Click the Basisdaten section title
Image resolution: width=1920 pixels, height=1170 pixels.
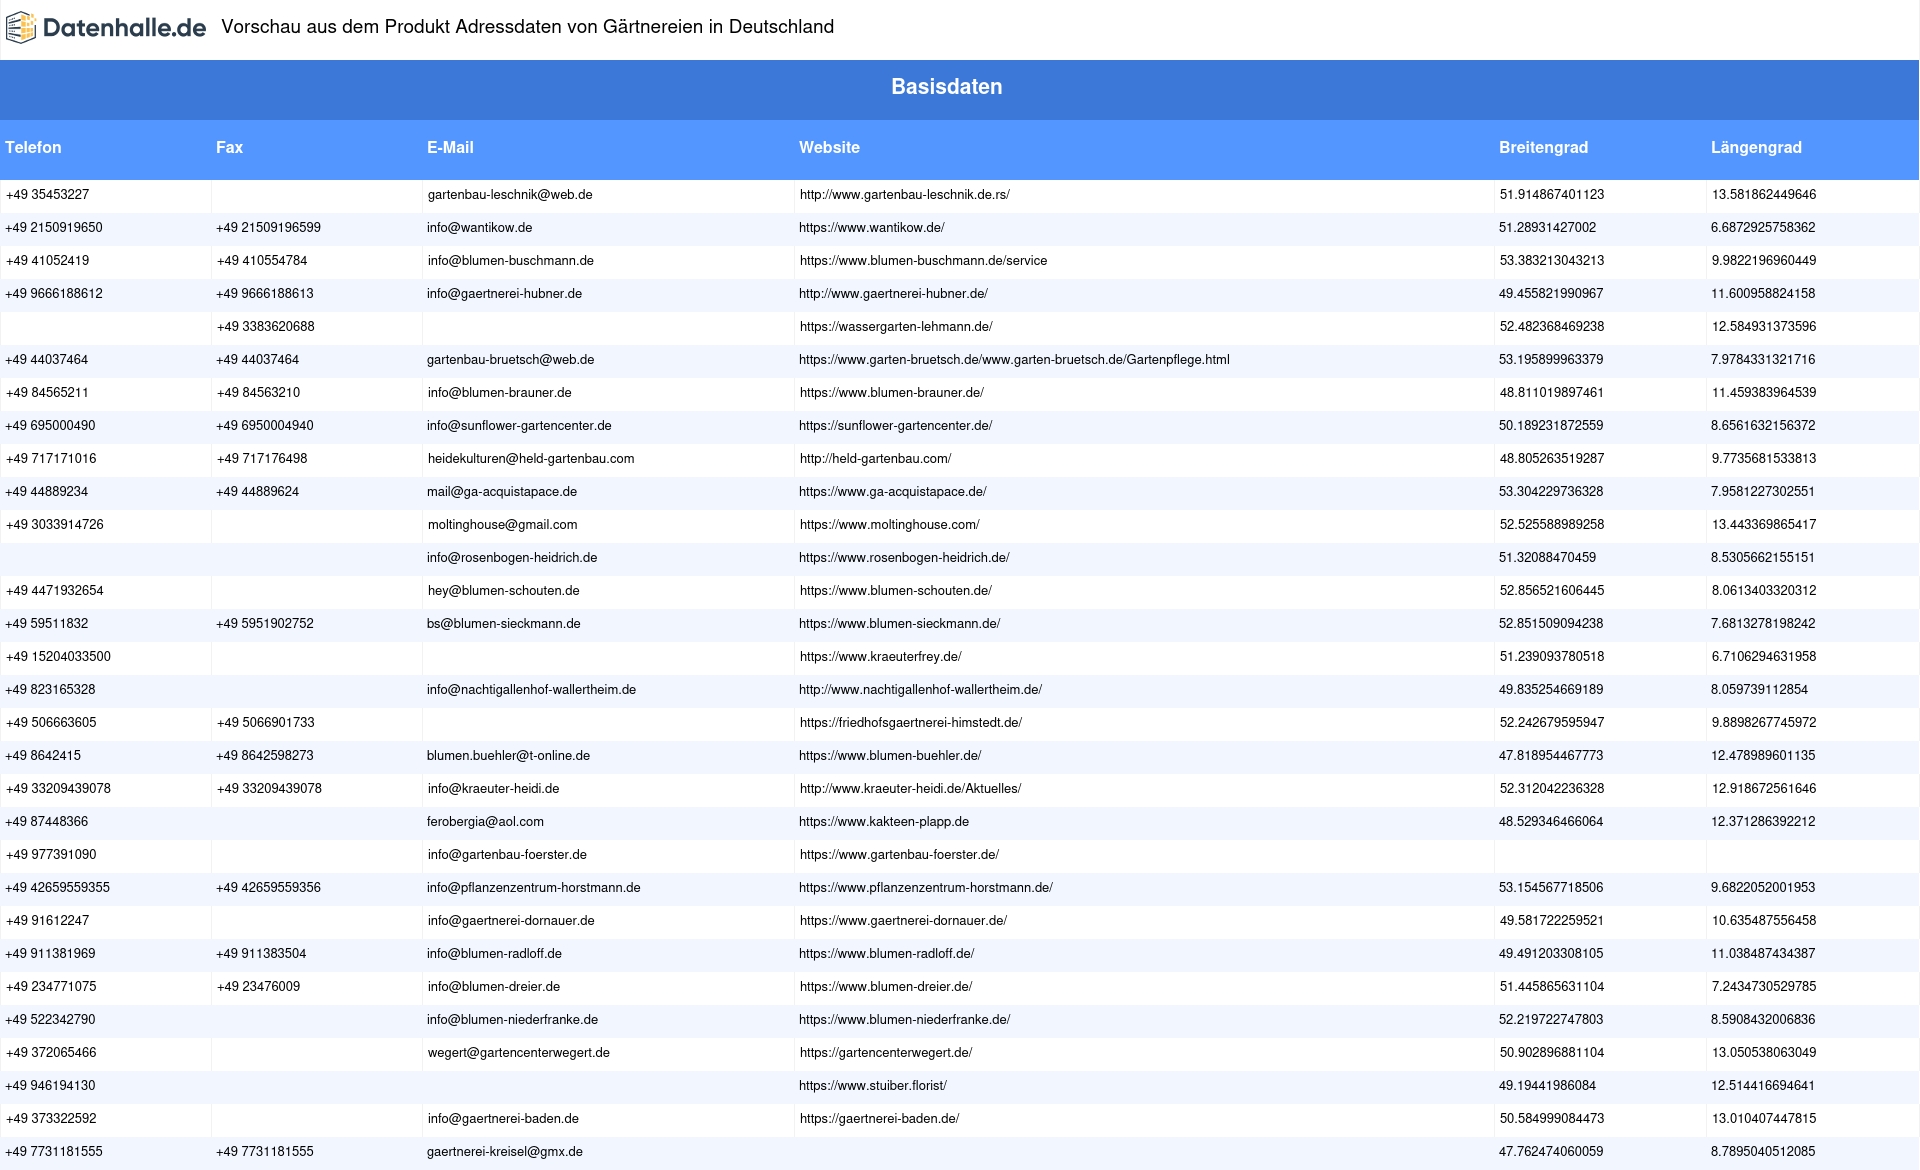pos(946,87)
